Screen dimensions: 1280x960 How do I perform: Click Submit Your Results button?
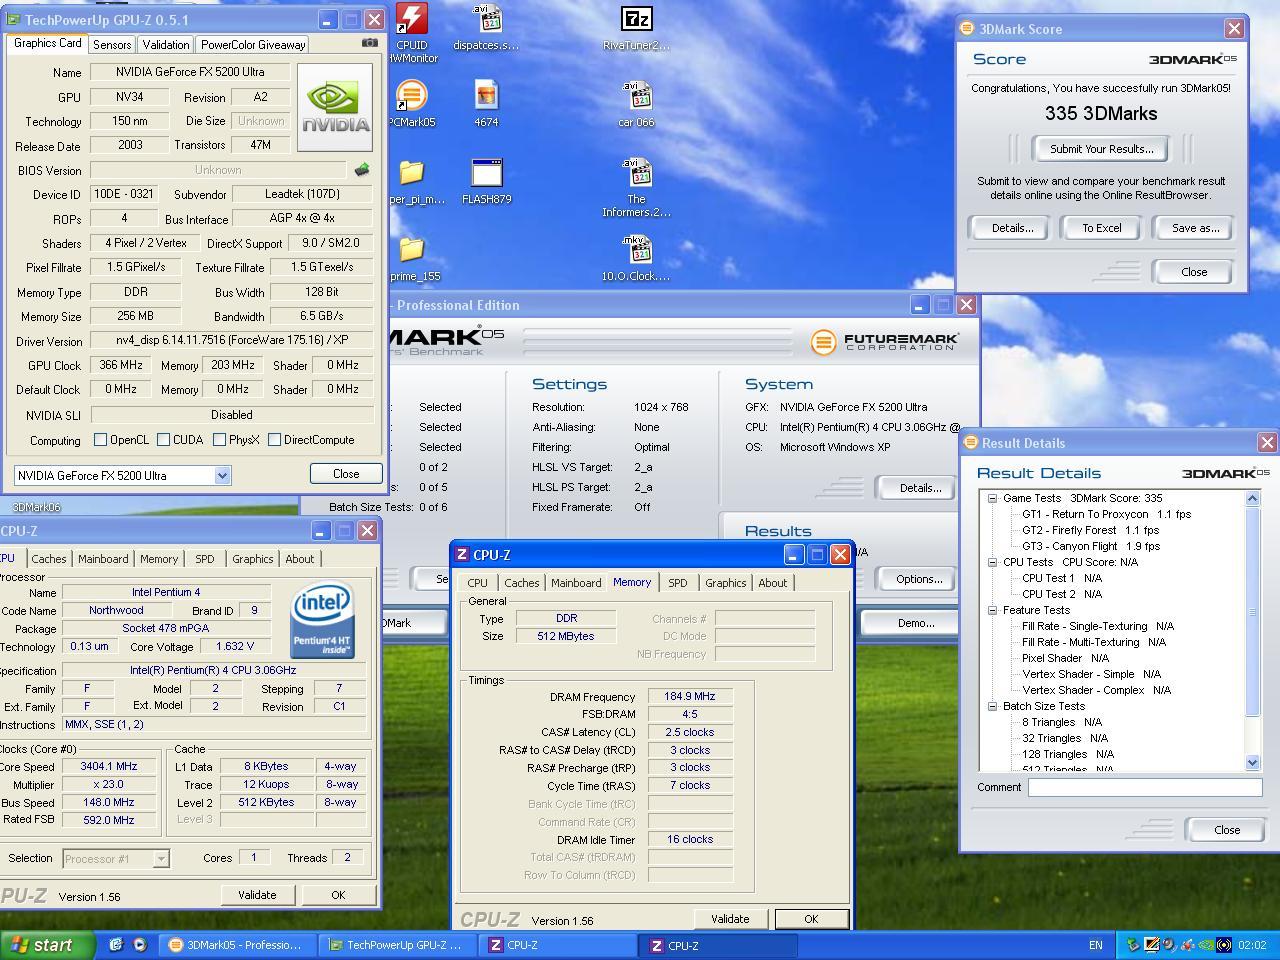click(x=1101, y=149)
